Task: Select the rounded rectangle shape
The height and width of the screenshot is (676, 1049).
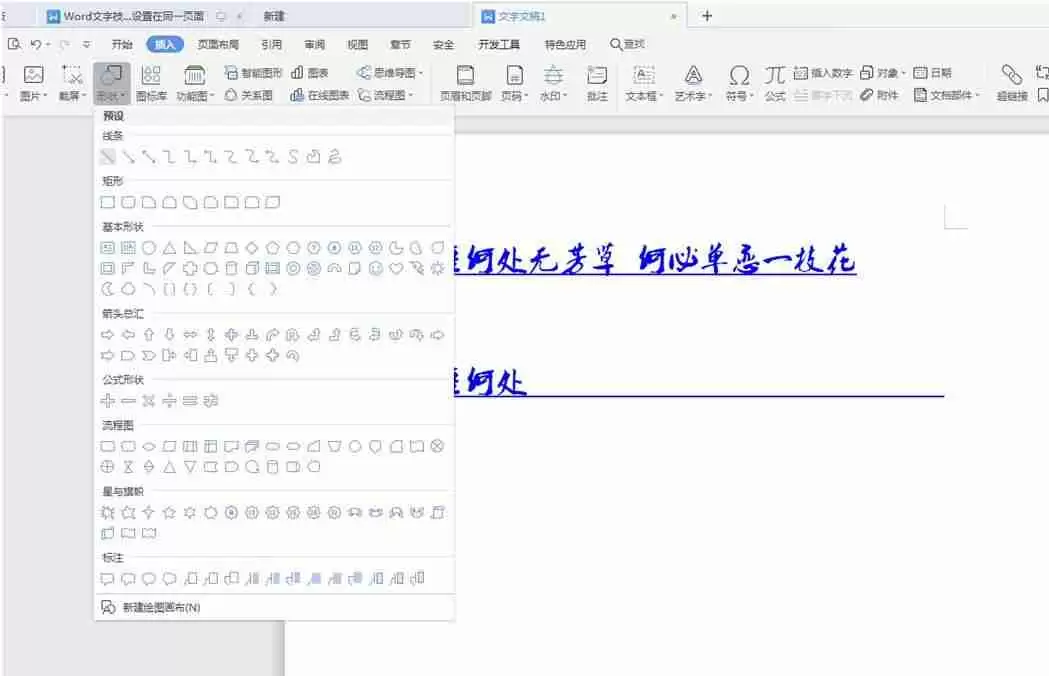Action: click(127, 202)
